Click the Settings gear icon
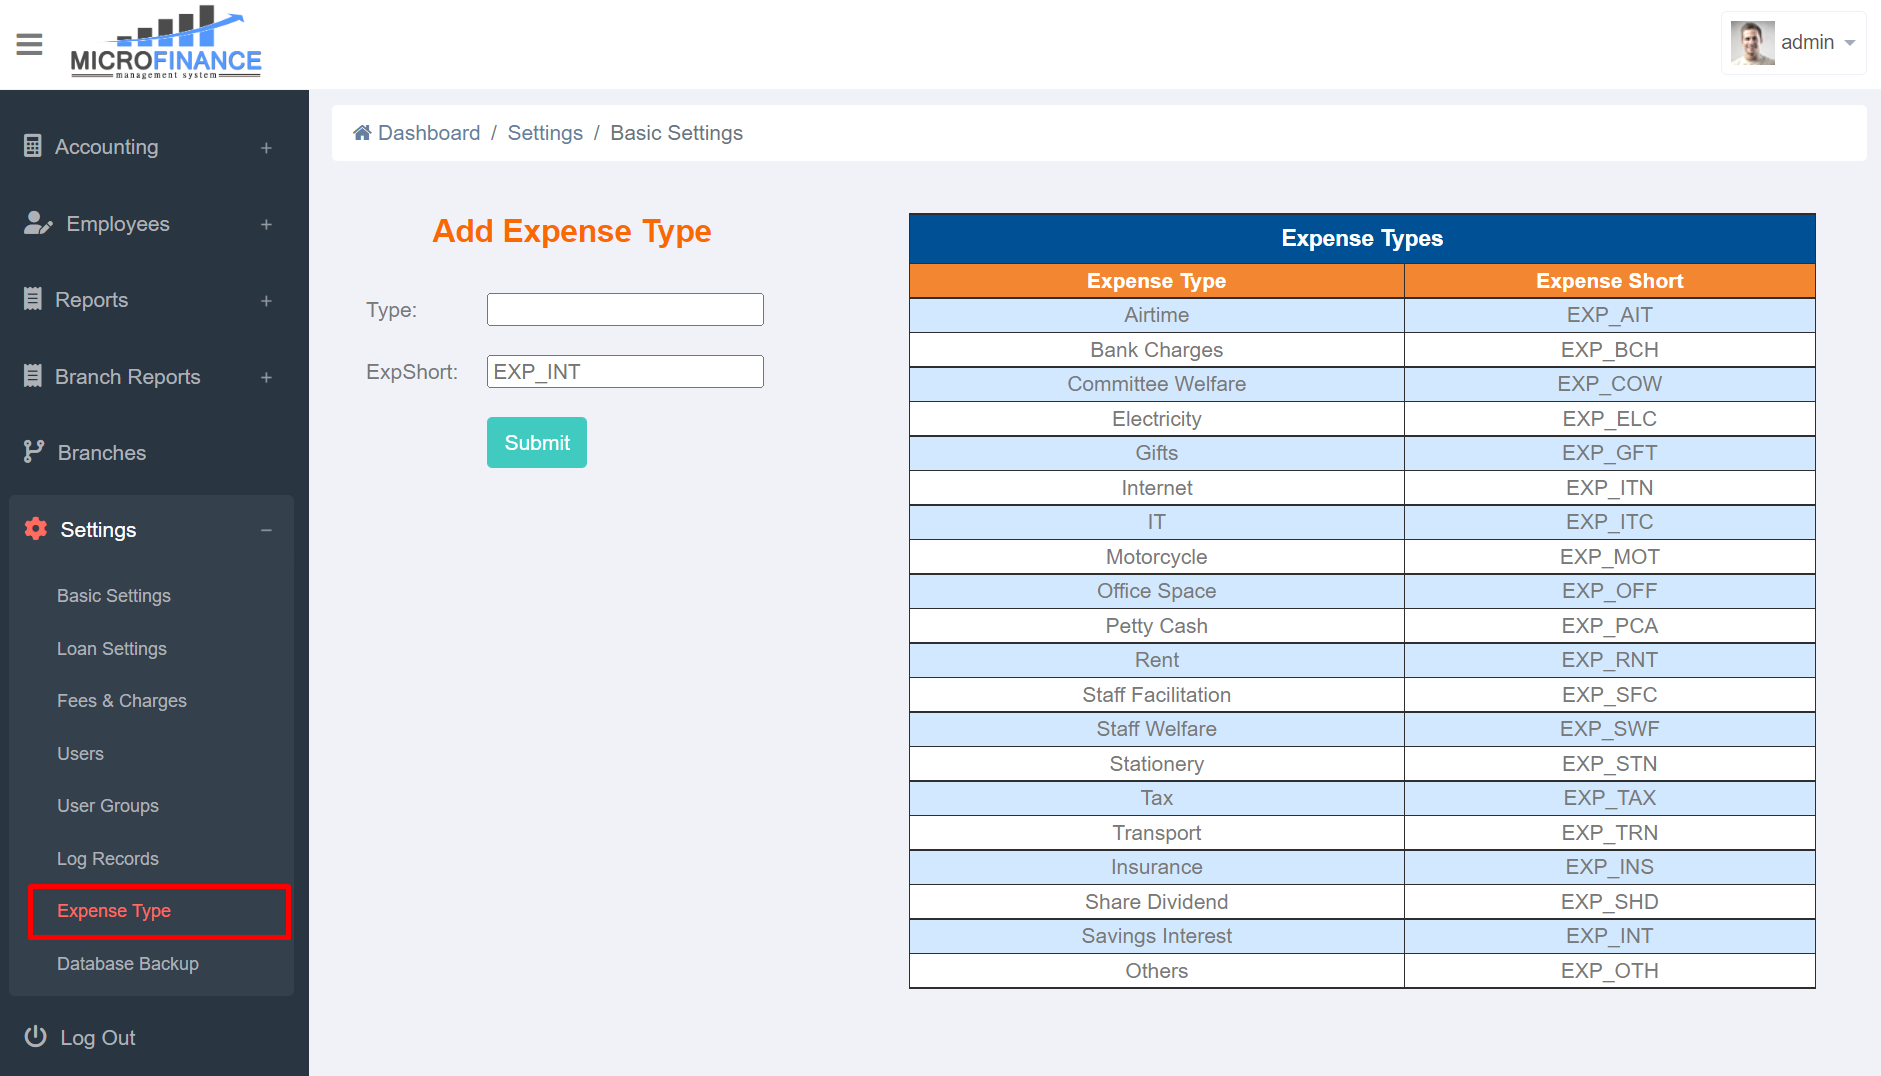This screenshot has width=1881, height=1076. click(x=36, y=529)
